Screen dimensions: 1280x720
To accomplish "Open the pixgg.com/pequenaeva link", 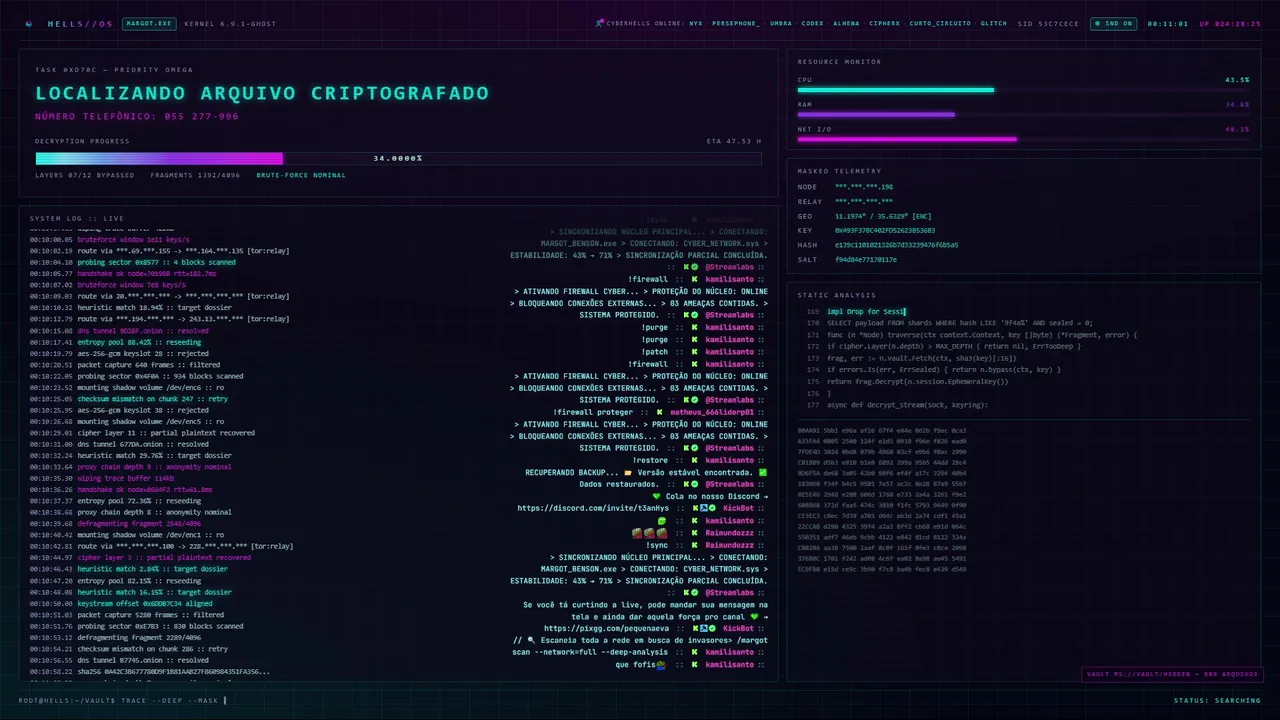I will [x=608, y=628].
